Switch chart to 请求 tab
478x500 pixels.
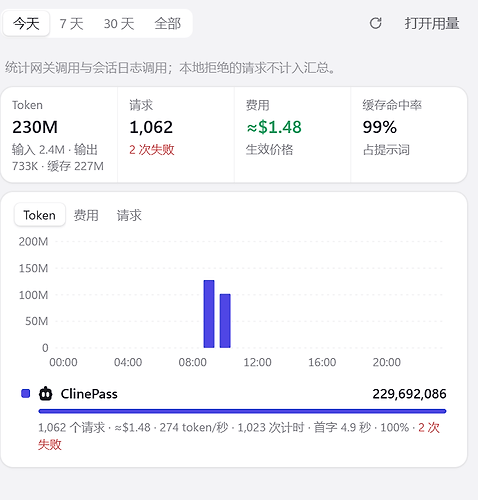(129, 215)
